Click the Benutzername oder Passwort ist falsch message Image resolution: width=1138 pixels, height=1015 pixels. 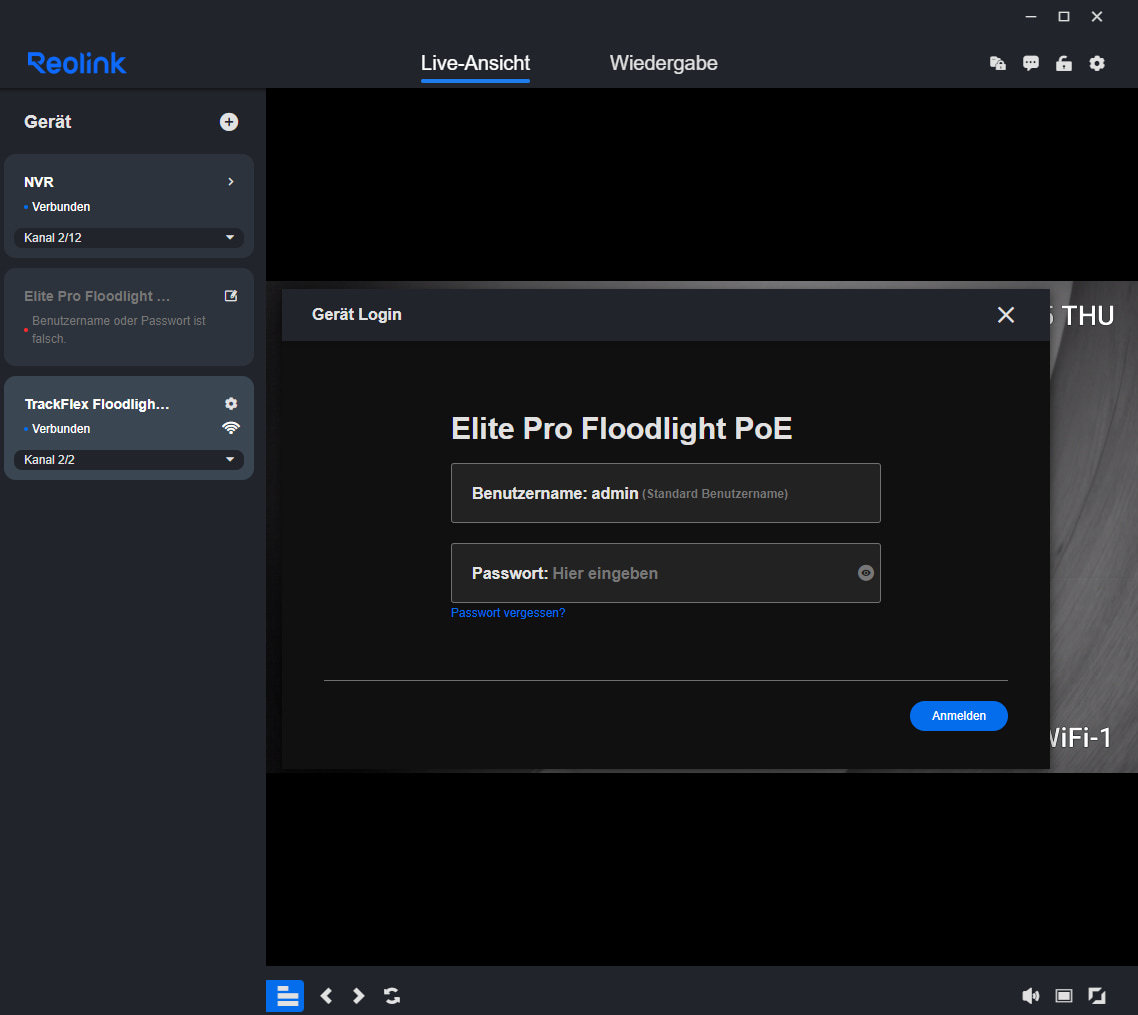click(x=119, y=329)
